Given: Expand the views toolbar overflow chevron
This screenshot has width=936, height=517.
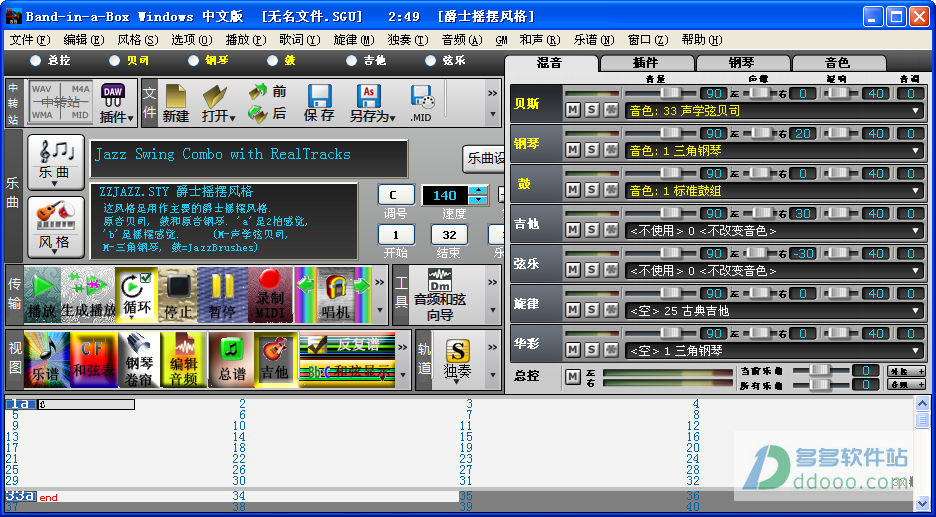Looking at the screenshot, I should click(403, 347).
